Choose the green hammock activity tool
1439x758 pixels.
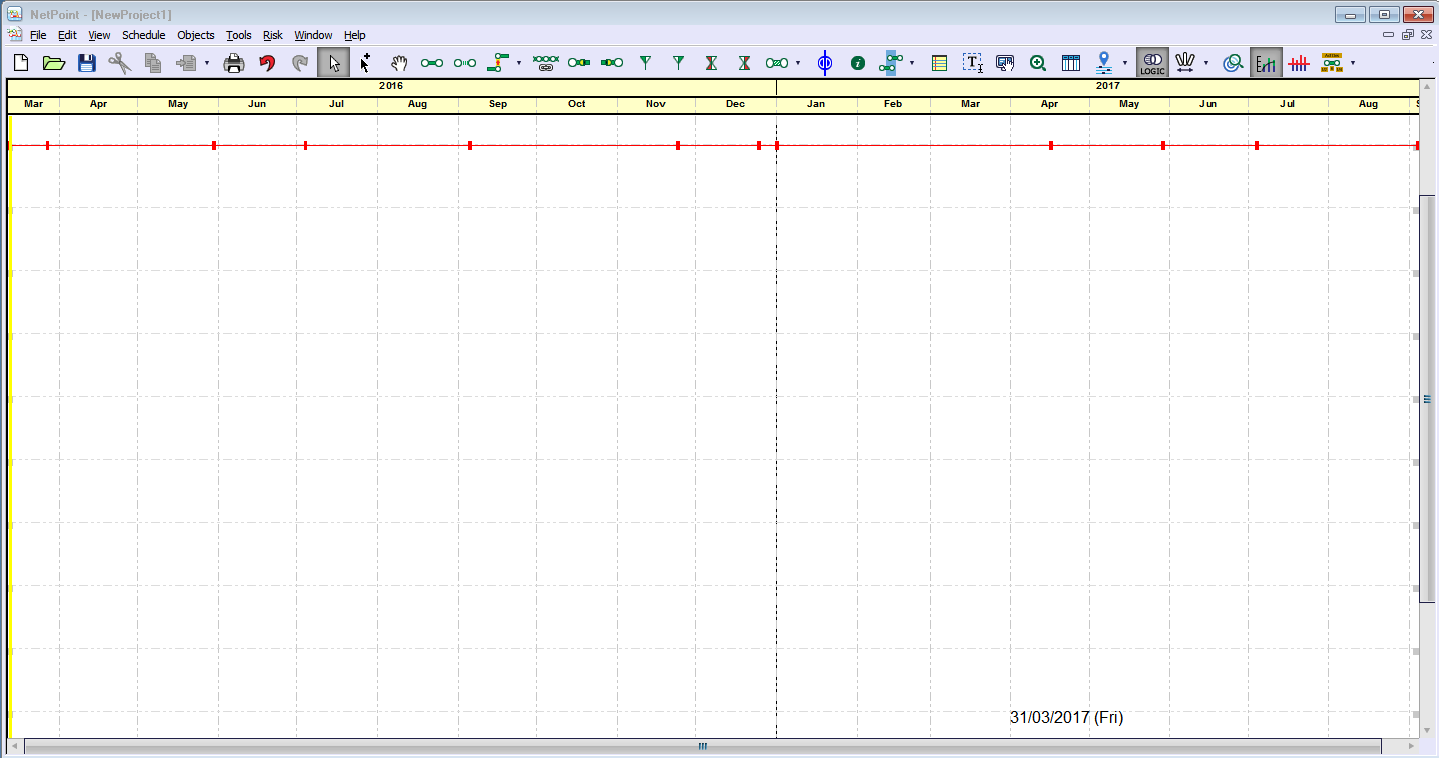pos(777,63)
